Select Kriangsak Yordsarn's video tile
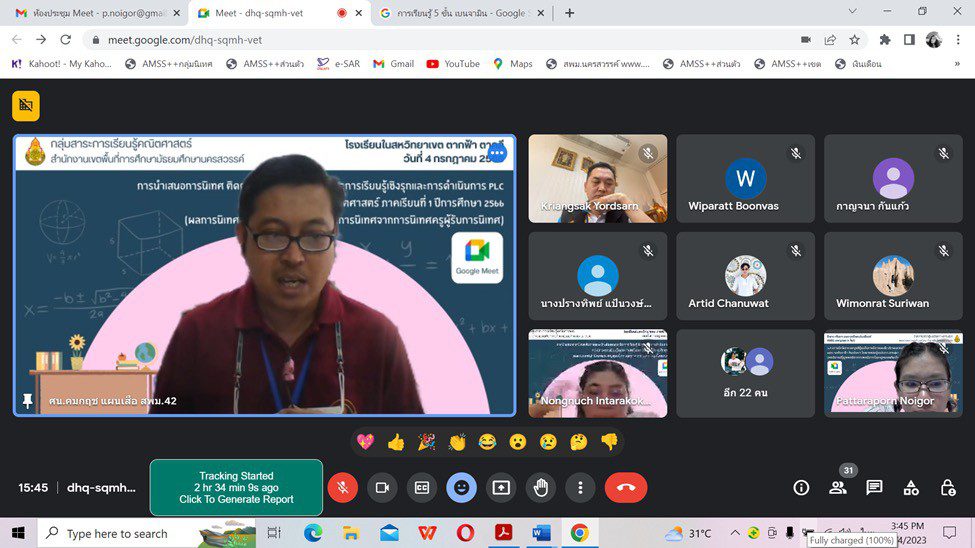This screenshot has height=548, width=975. [x=598, y=179]
